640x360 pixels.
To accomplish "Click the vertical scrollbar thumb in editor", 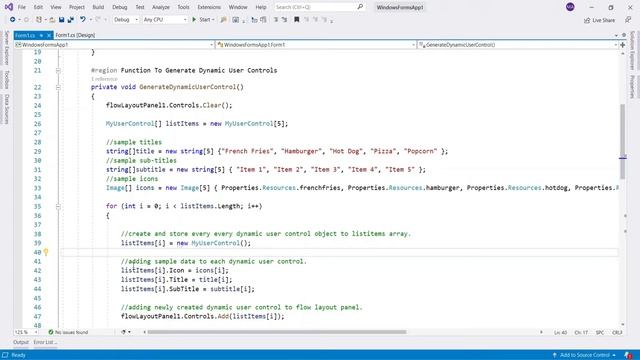I will click(622, 142).
